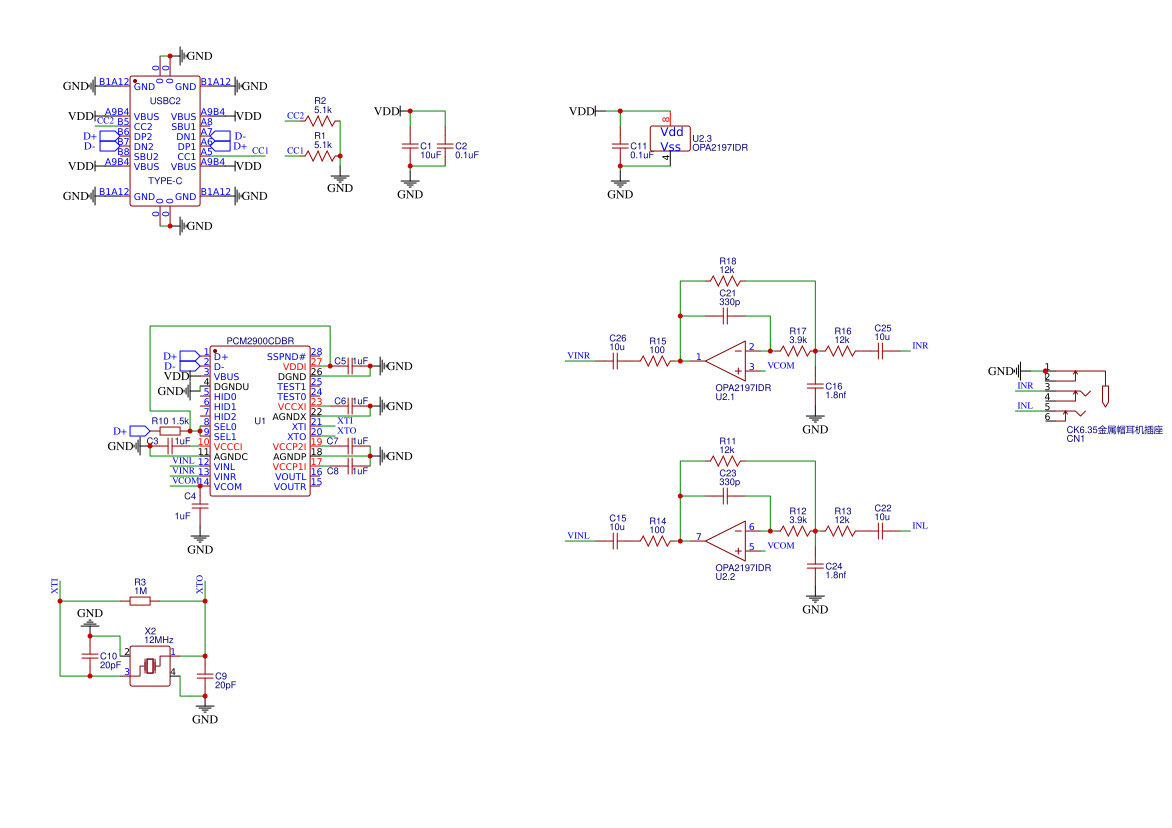Select resistor R17 3.9k
This screenshot has height=828, width=1172.
click(x=796, y=350)
